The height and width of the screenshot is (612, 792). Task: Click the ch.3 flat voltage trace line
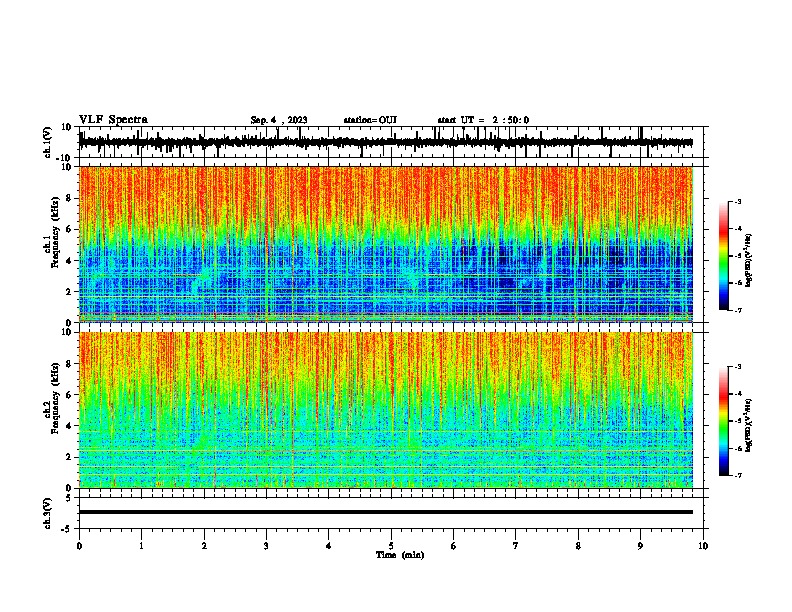pyautogui.click(x=386, y=512)
